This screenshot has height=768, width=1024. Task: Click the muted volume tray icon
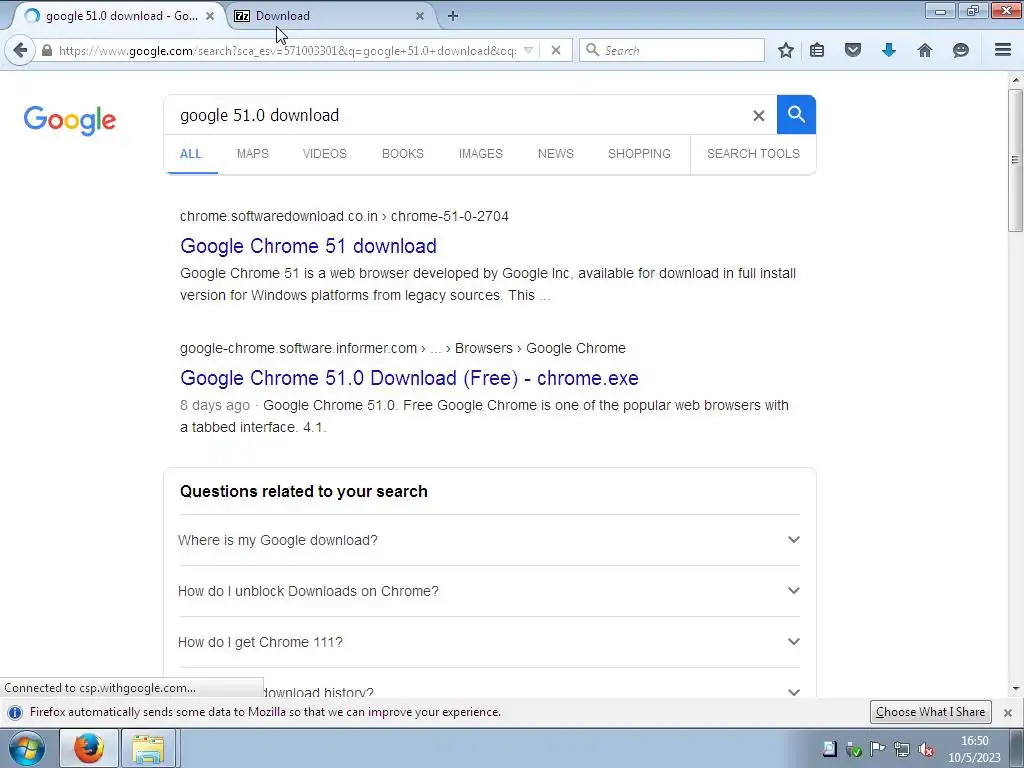click(925, 750)
